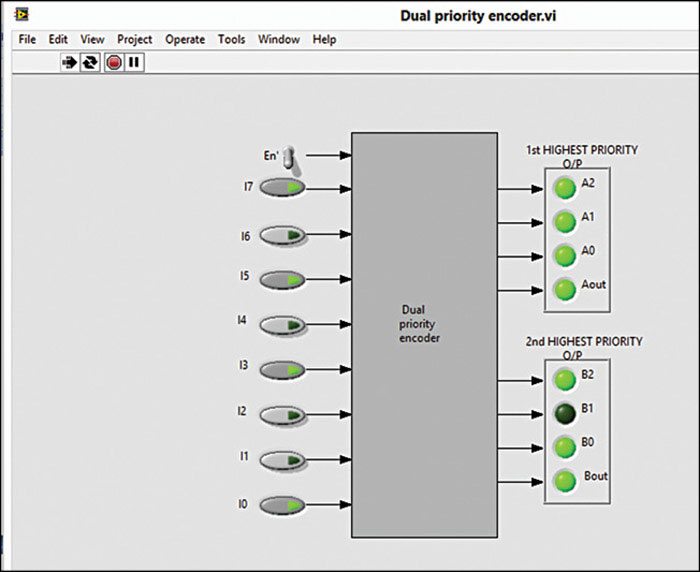Image resolution: width=700 pixels, height=572 pixels.
Task: Open the Tools menu
Action: pyautogui.click(x=231, y=40)
